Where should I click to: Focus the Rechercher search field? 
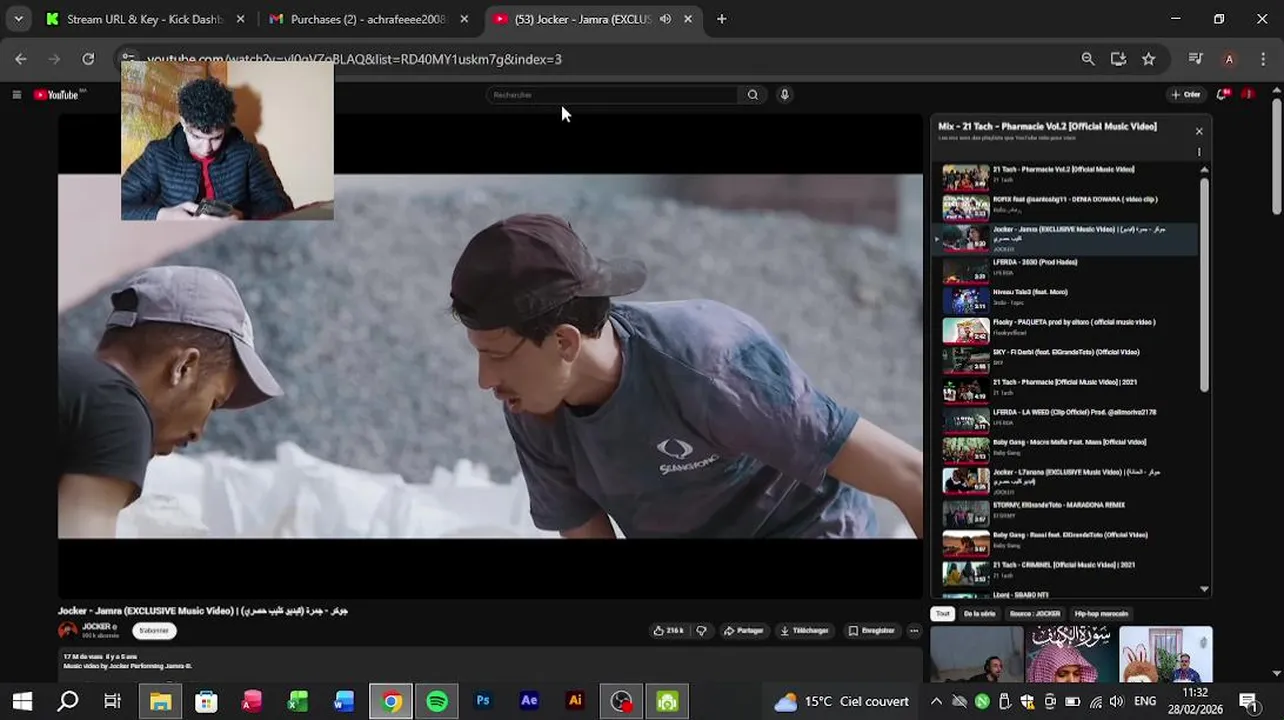pyautogui.click(x=612, y=95)
